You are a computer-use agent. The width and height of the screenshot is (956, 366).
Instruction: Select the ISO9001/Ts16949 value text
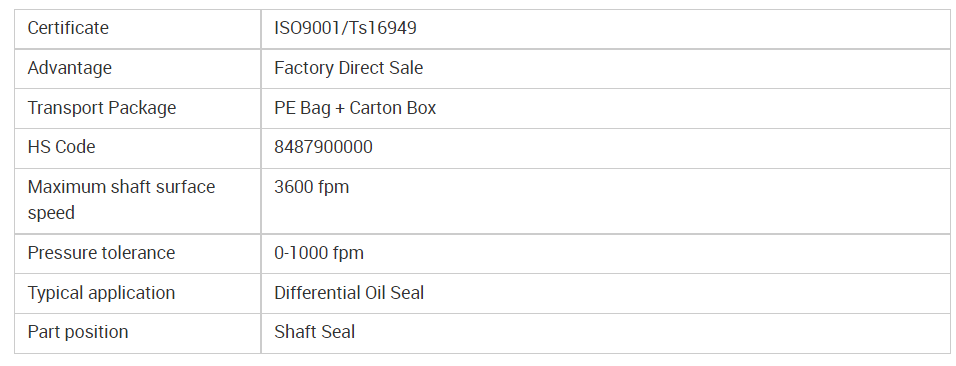(x=345, y=28)
